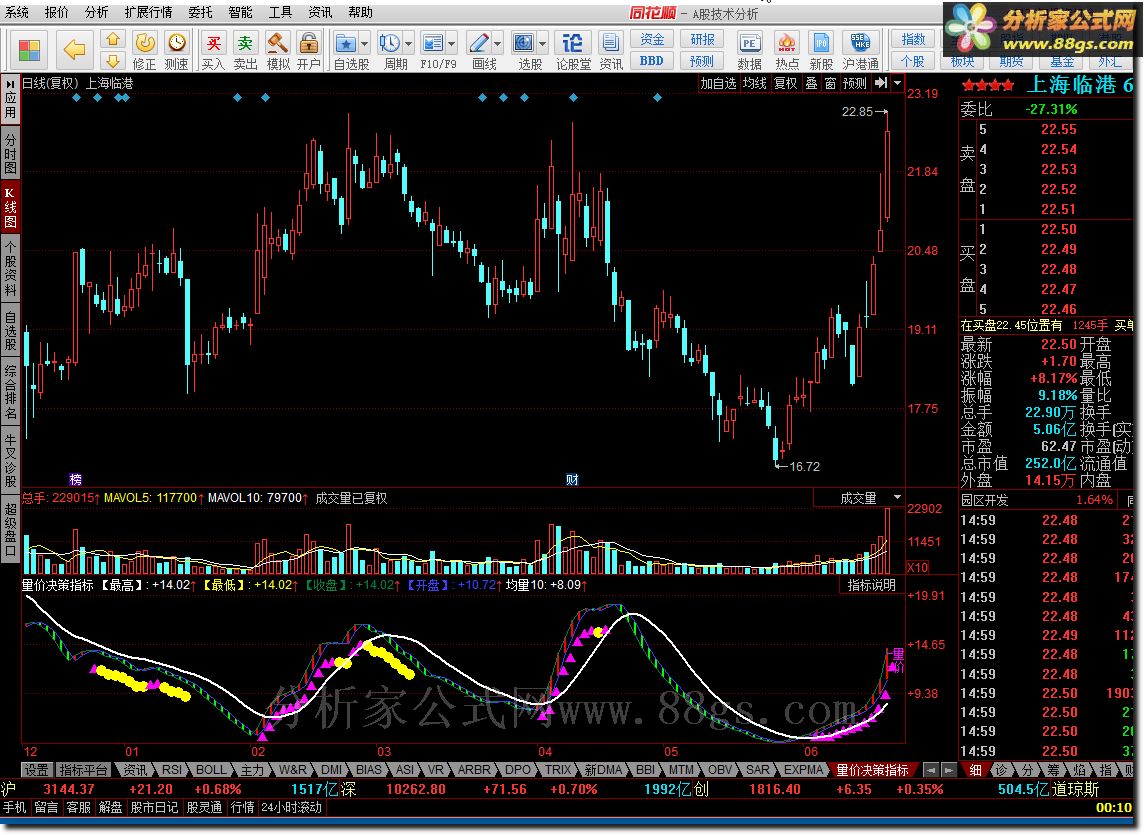
Task: Open the 热点 hot topics flame icon
Action: point(786,50)
